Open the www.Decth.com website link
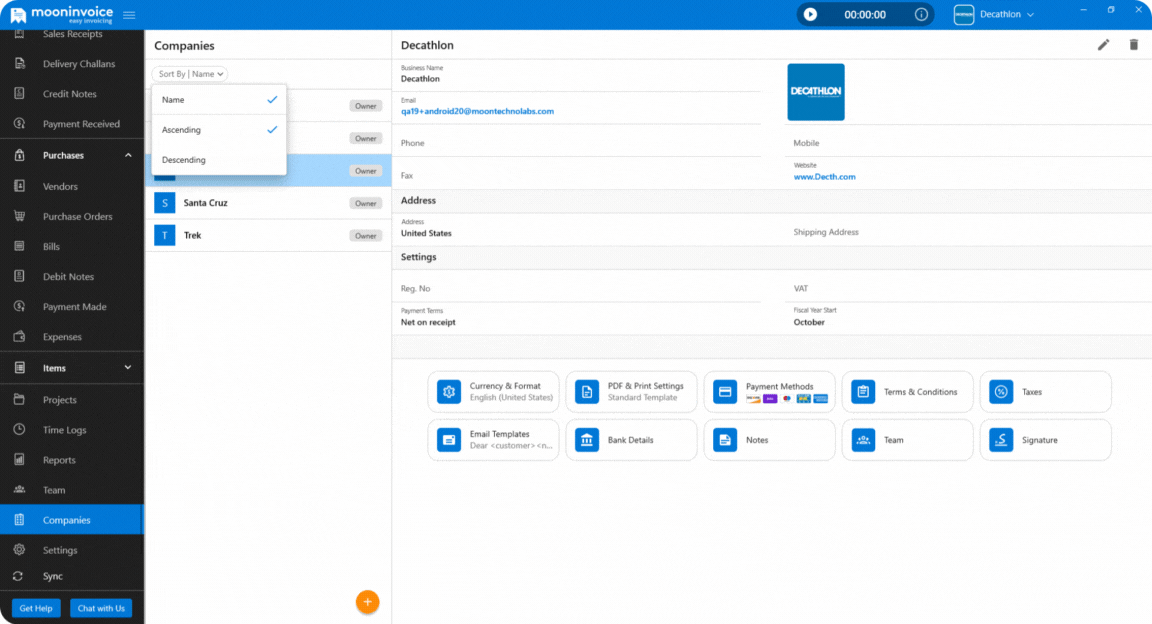1152x624 pixels. pyautogui.click(x=824, y=177)
